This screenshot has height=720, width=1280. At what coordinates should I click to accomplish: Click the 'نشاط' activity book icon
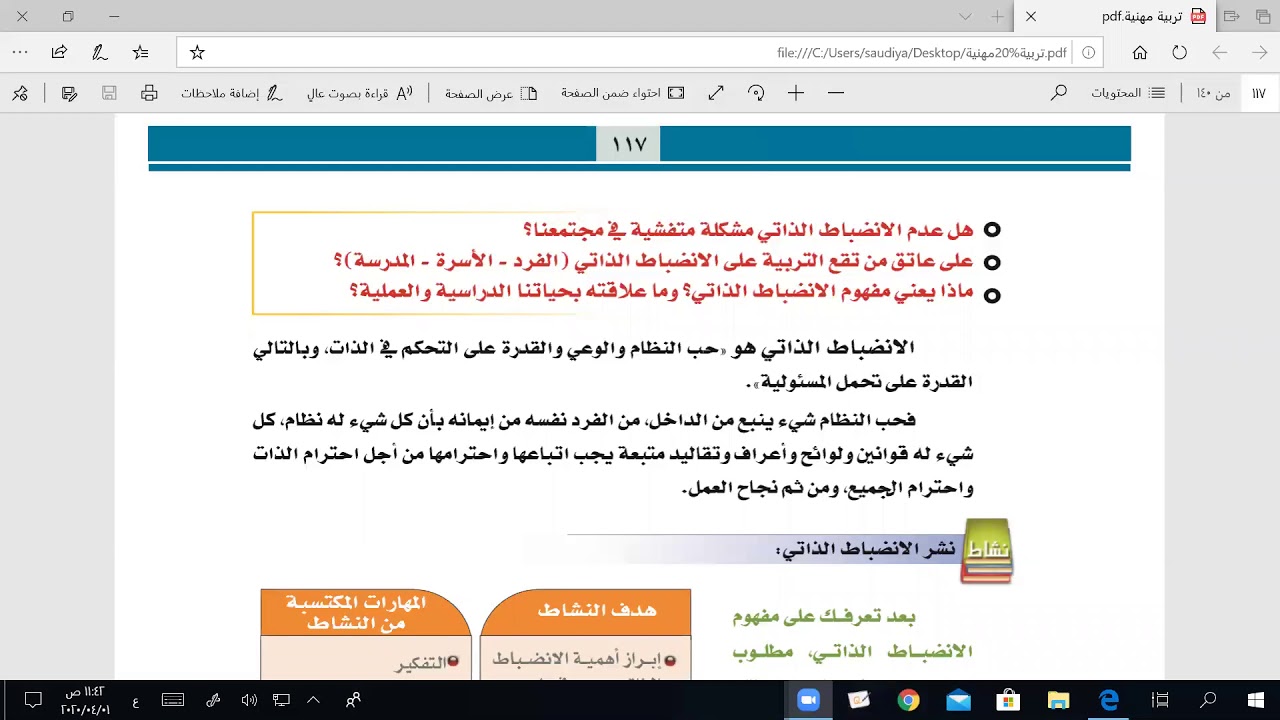986,550
